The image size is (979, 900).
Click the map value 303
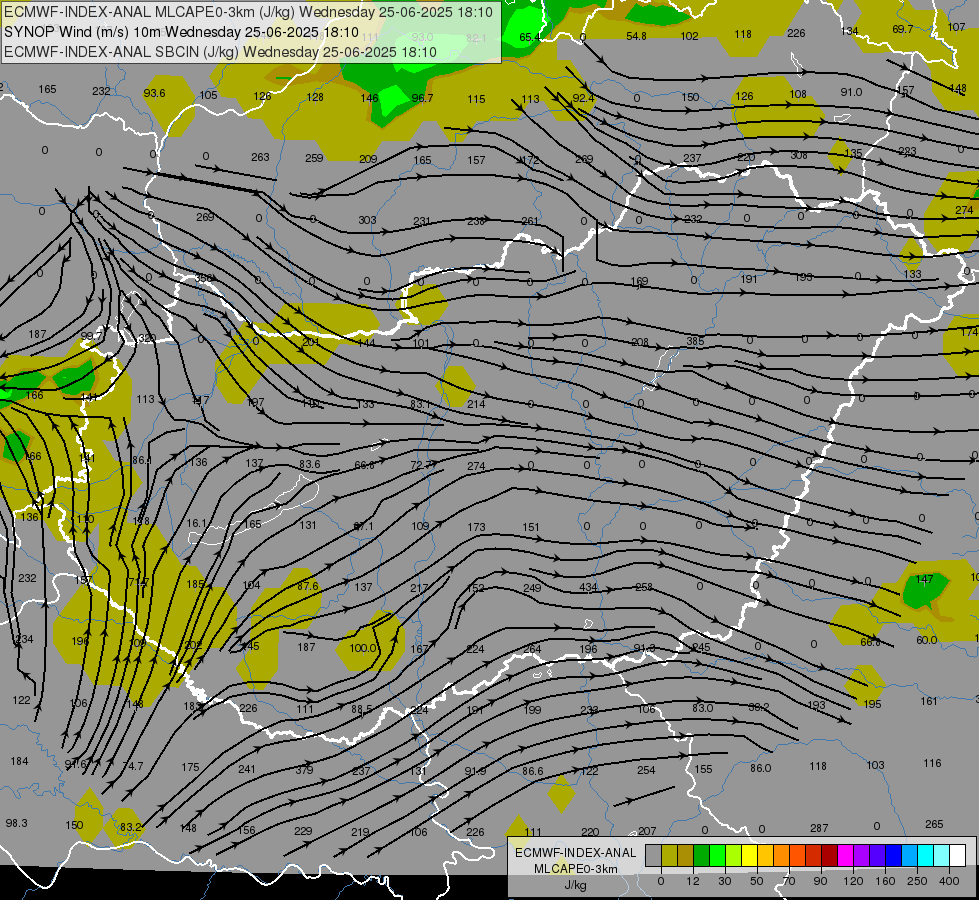tap(367, 220)
